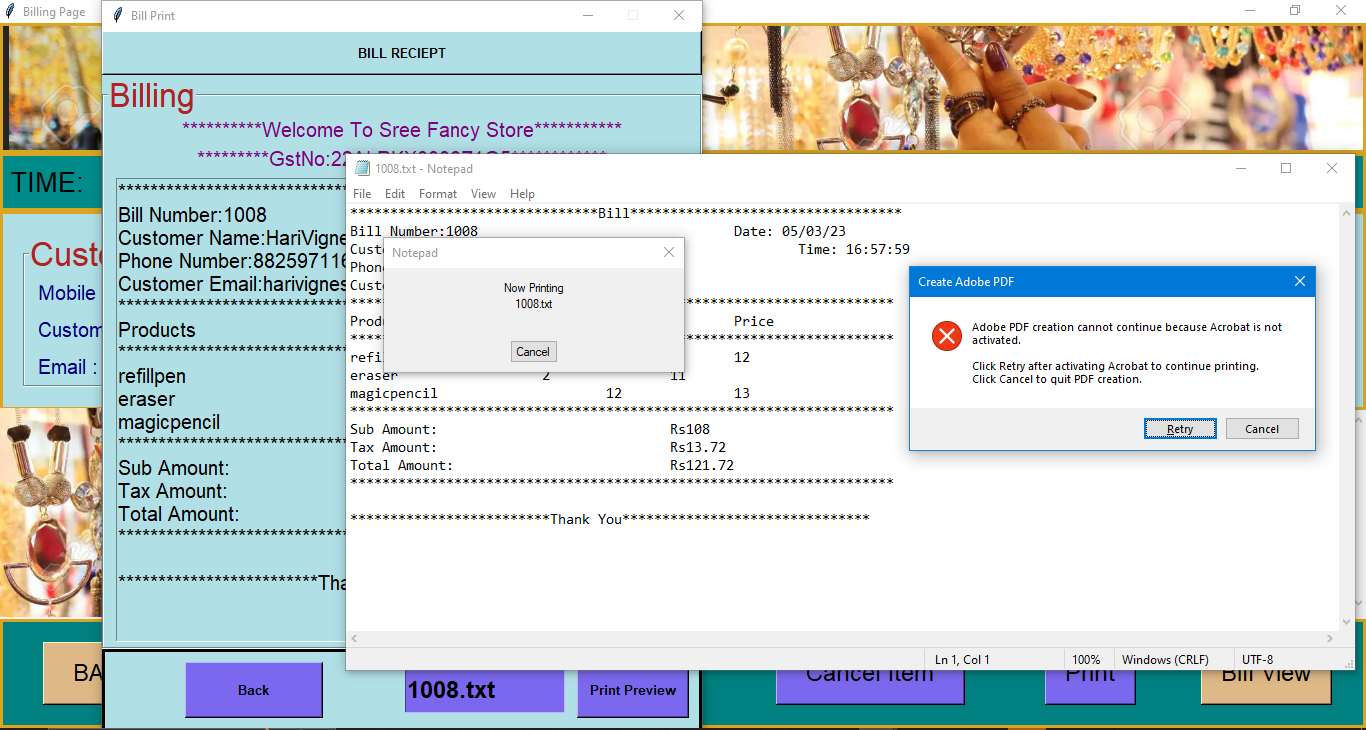1366x730 pixels.
Task: Click the 100% zoom indicator in Notepad status bar
Action: [x=1089, y=659]
